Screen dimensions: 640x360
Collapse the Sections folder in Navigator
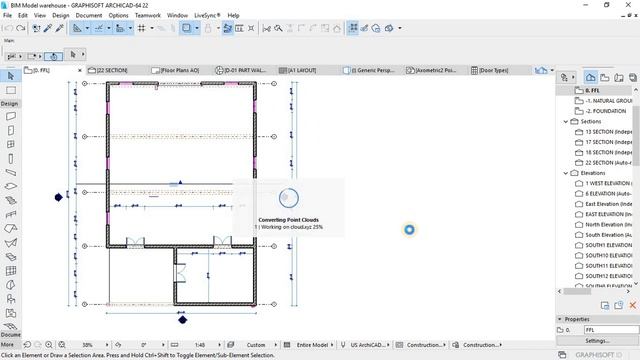click(x=566, y=122)
